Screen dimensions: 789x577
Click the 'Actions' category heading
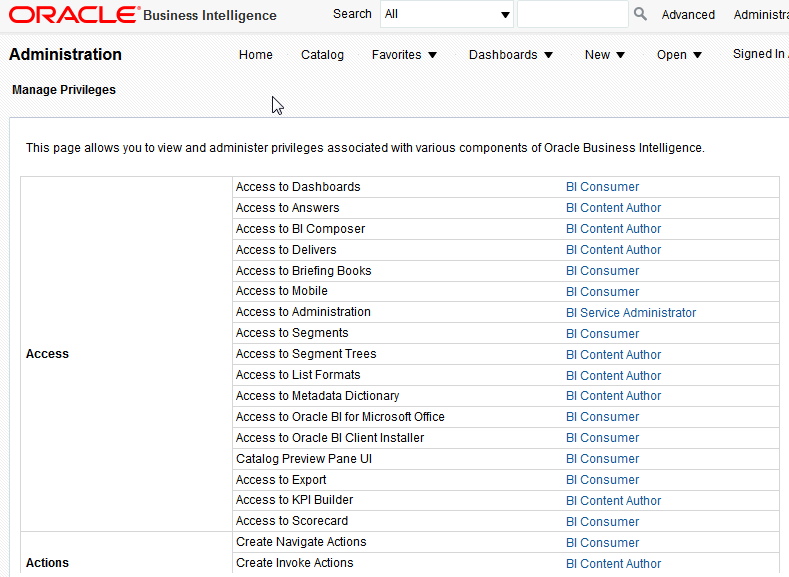[47, 563]
